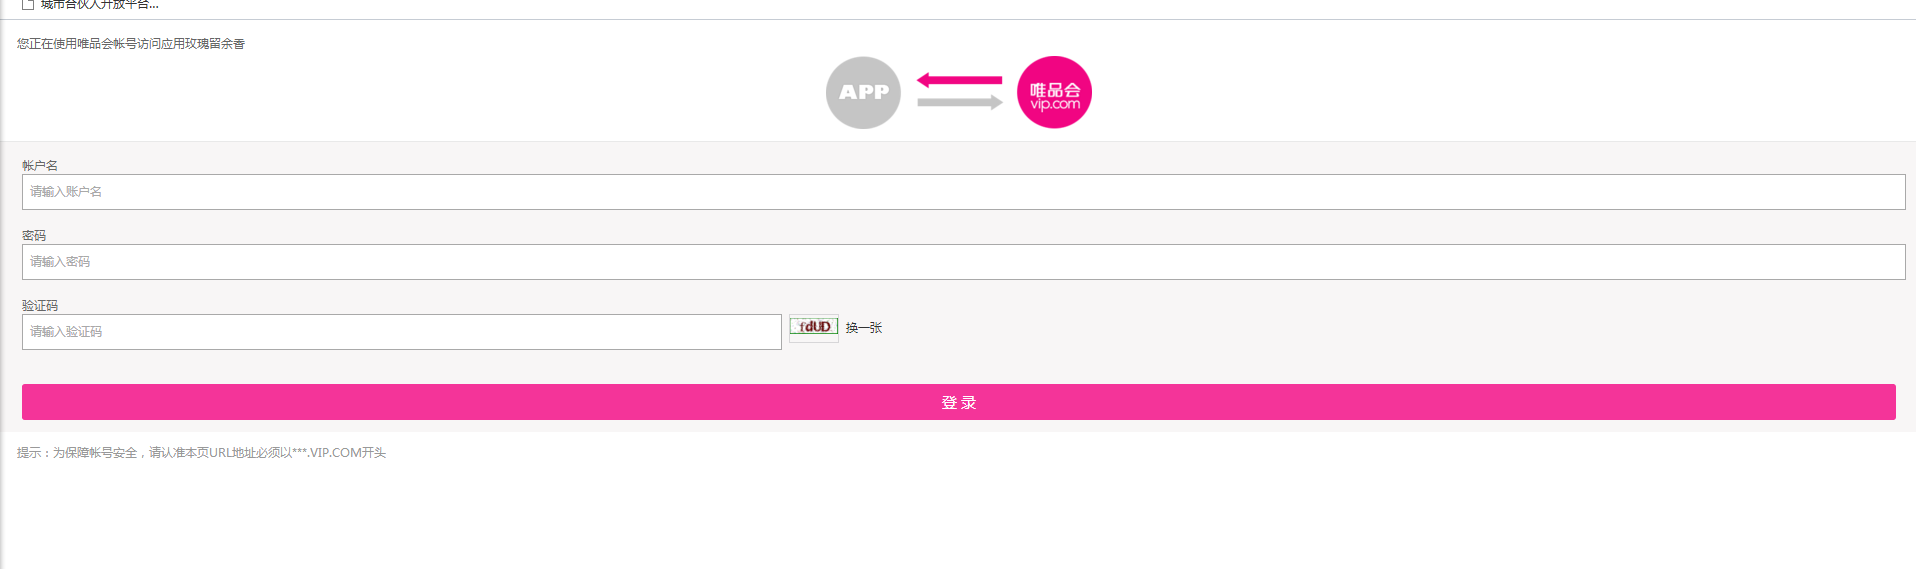
Task: Open the 城市合伙人开放平台 bookmark
Action: coord(99,4)
